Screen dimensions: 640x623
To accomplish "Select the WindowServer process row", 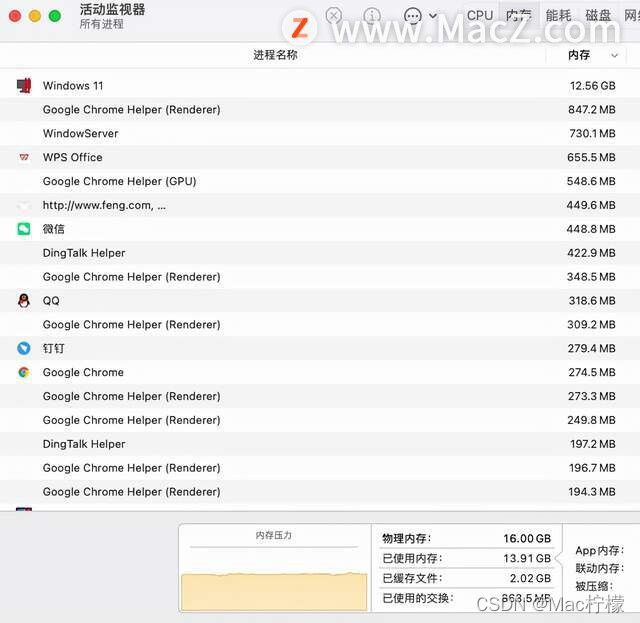I will click(320, 134).
